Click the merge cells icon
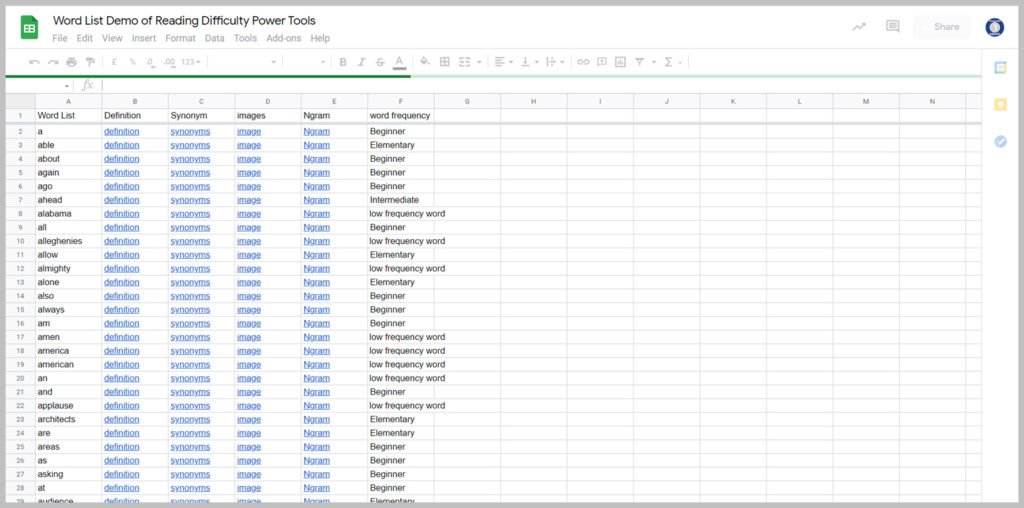1024x508 pixels. (464, 62)
